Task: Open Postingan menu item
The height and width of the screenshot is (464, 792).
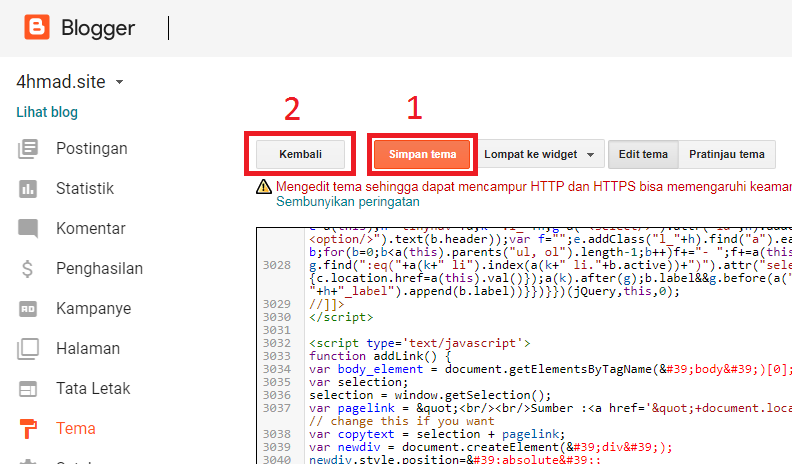Action: 91,148
